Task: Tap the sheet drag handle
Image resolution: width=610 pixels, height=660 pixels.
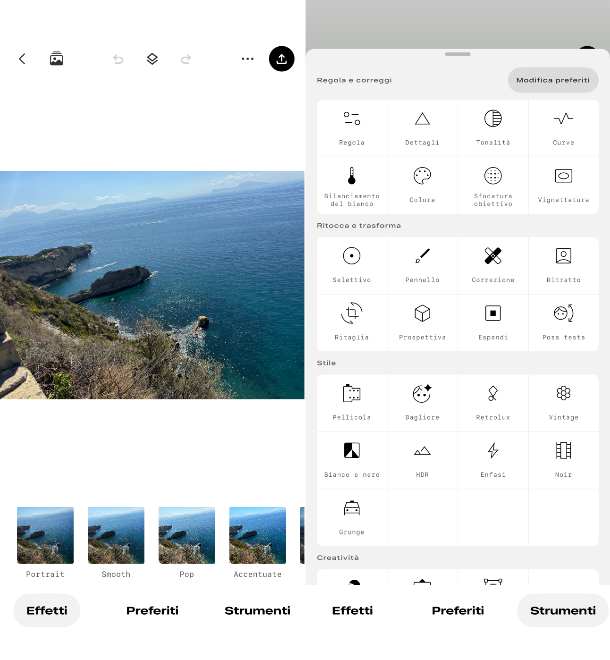Action: [x=457, y=54]
